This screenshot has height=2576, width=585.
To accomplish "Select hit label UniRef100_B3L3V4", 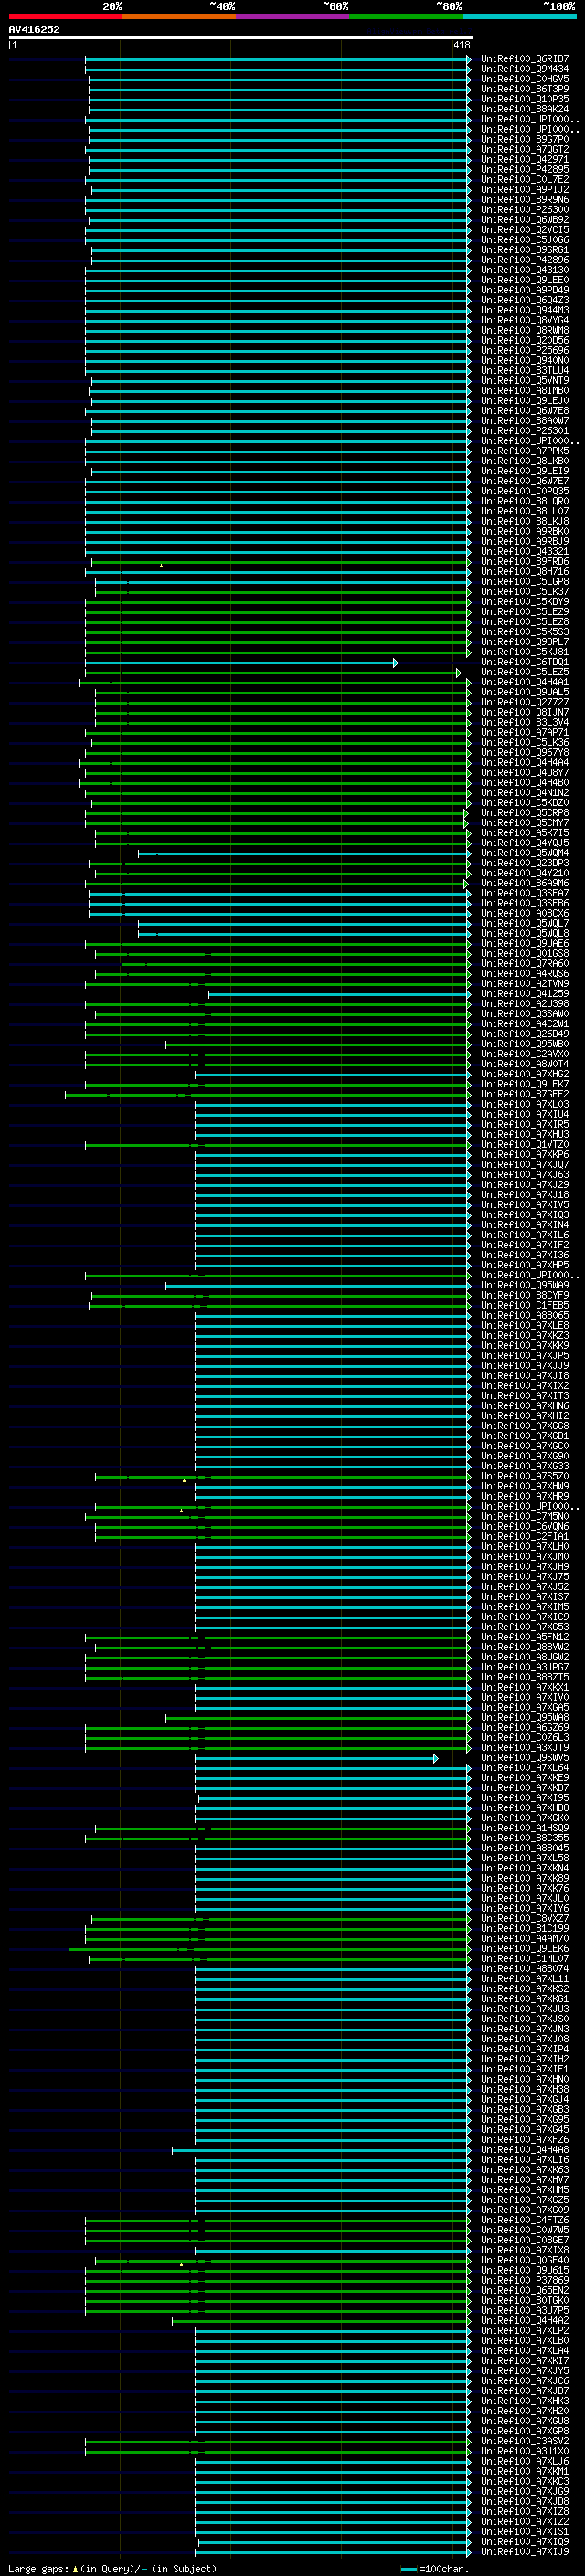I will pyautogui.click(x=525, y=722).
